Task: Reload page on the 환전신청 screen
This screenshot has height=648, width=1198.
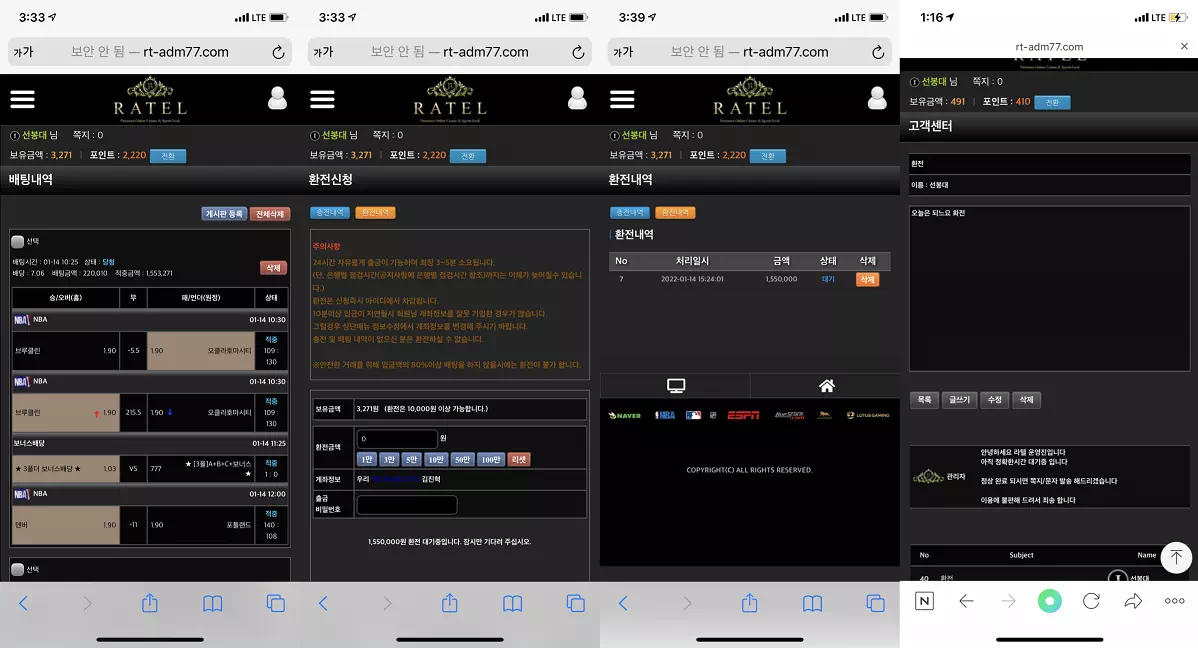Action: tap(578, 52)
